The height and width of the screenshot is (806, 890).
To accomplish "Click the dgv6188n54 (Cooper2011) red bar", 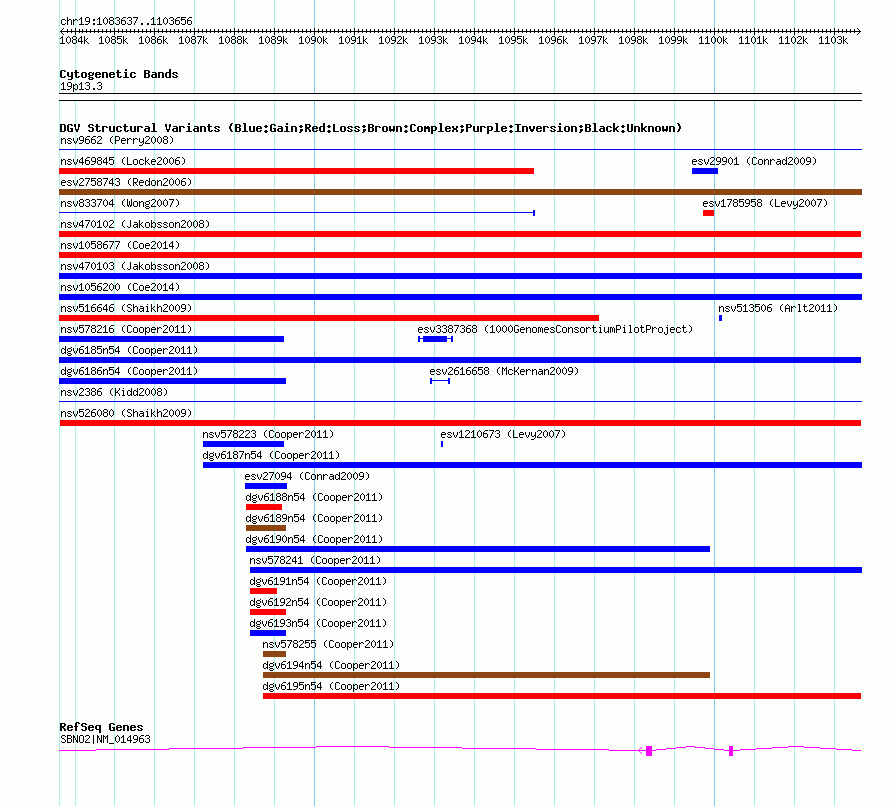I will (264, 507).
